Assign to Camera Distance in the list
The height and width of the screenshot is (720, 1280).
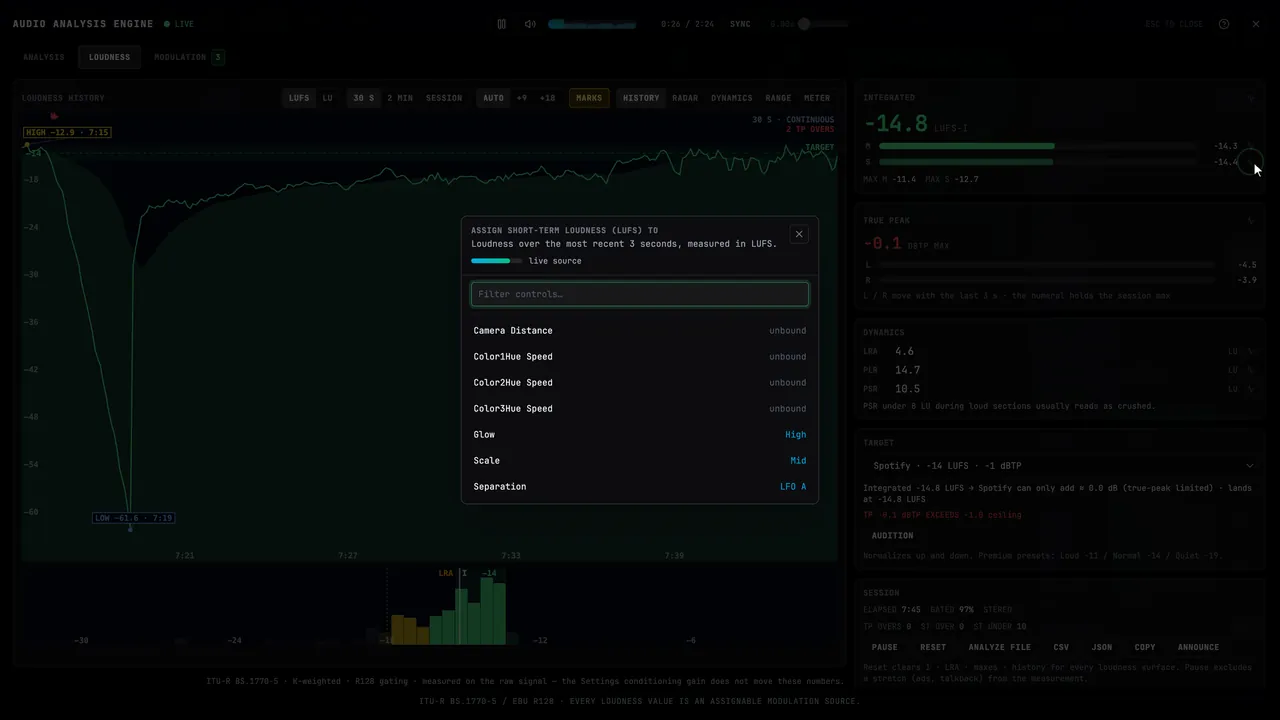[x=640, y=331]
